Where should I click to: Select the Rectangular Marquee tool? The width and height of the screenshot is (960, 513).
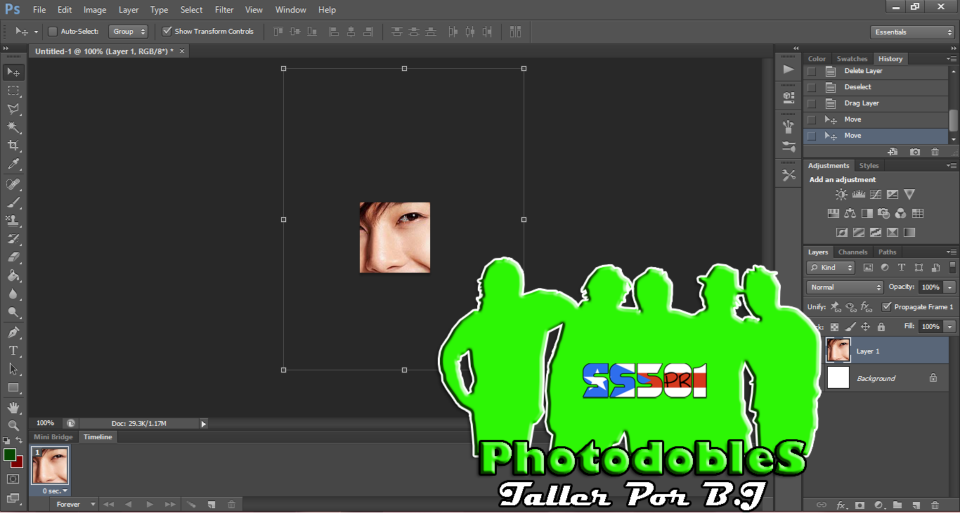pos(13,91)
